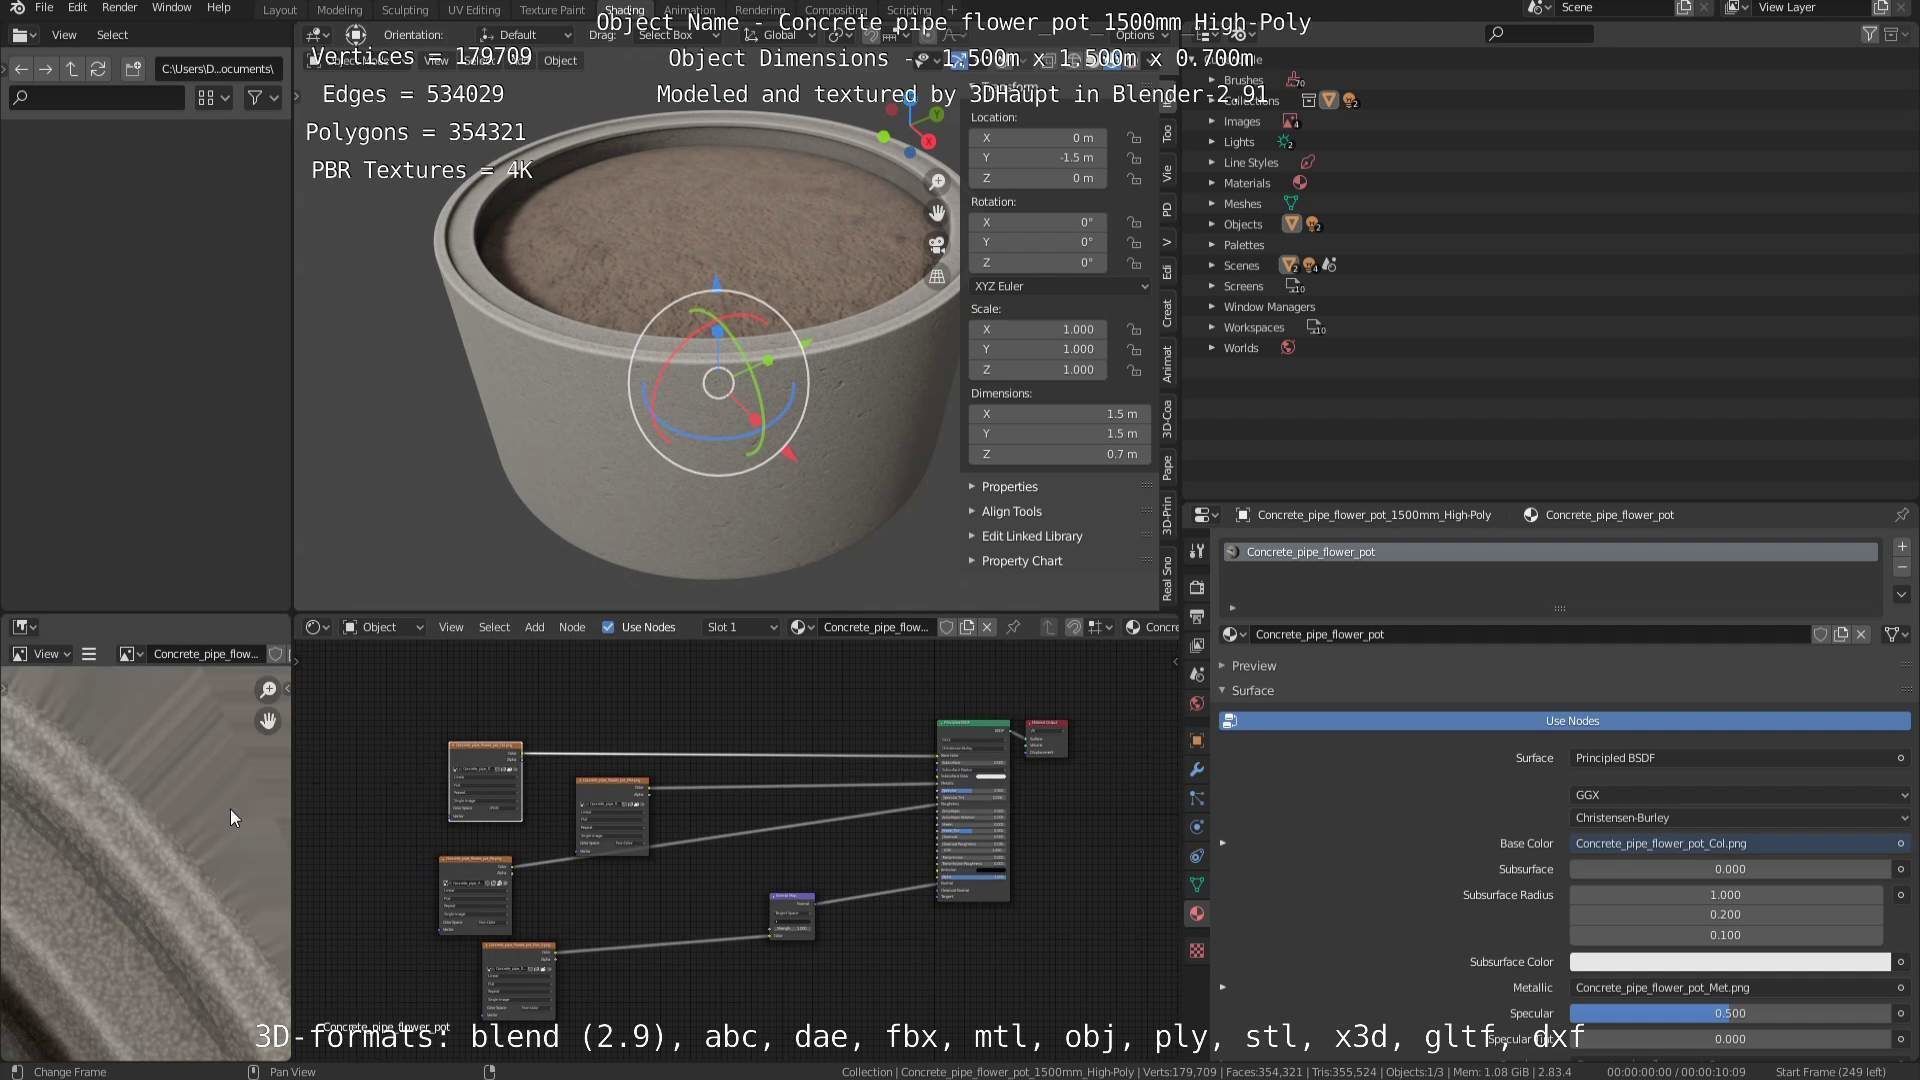Click the viewport zoom magnifier icon
This screenshot has width=1920, height=1080.
point(937,182)
